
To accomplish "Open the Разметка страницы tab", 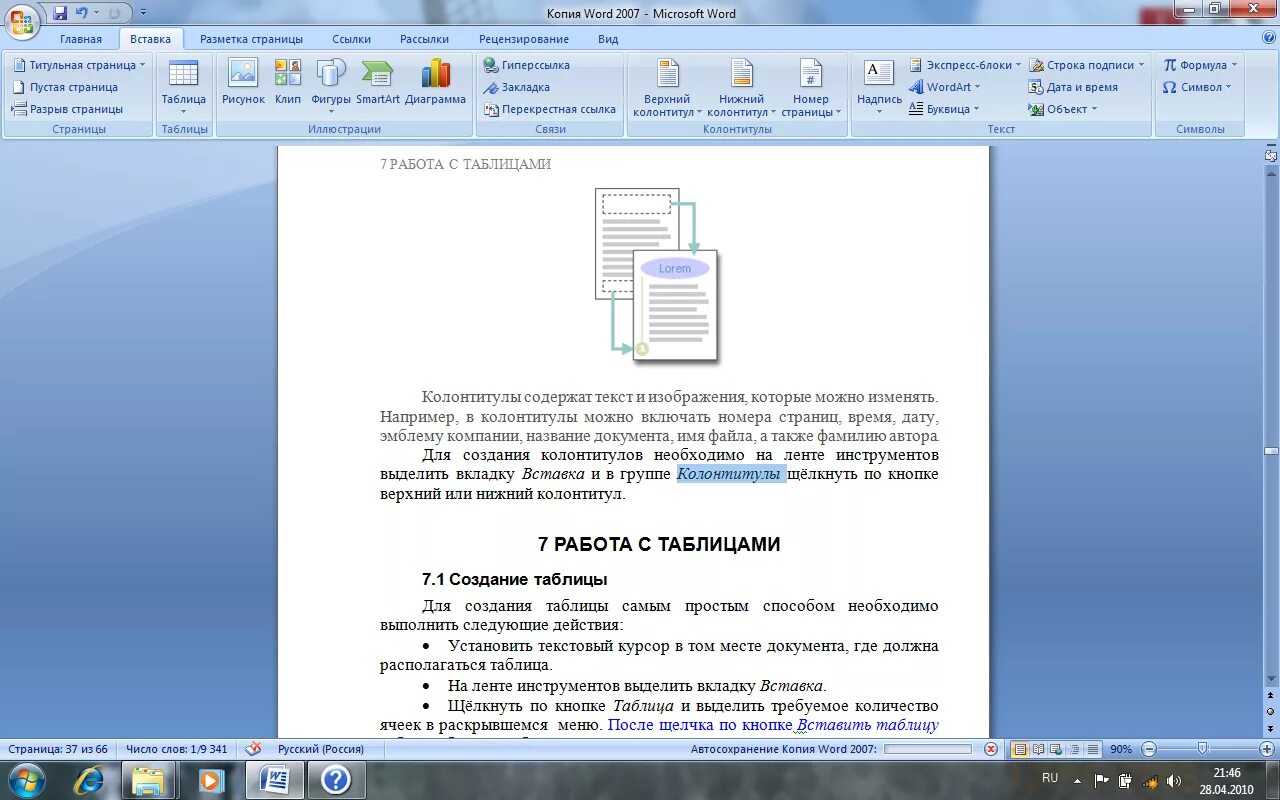I will 251,39.
